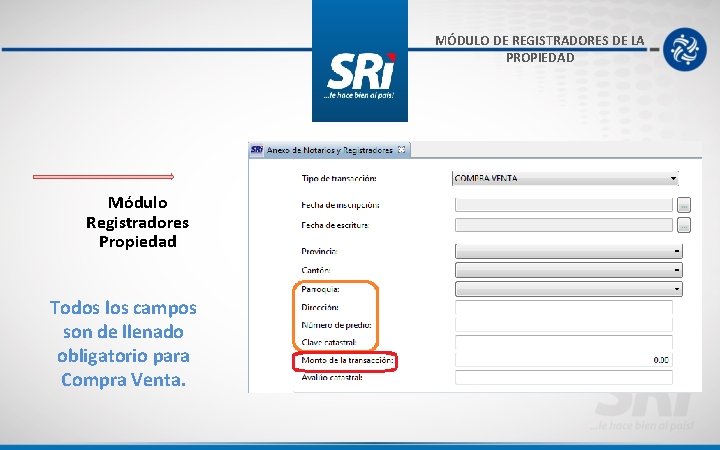Click the Número de predio input field

click(564, 325)
